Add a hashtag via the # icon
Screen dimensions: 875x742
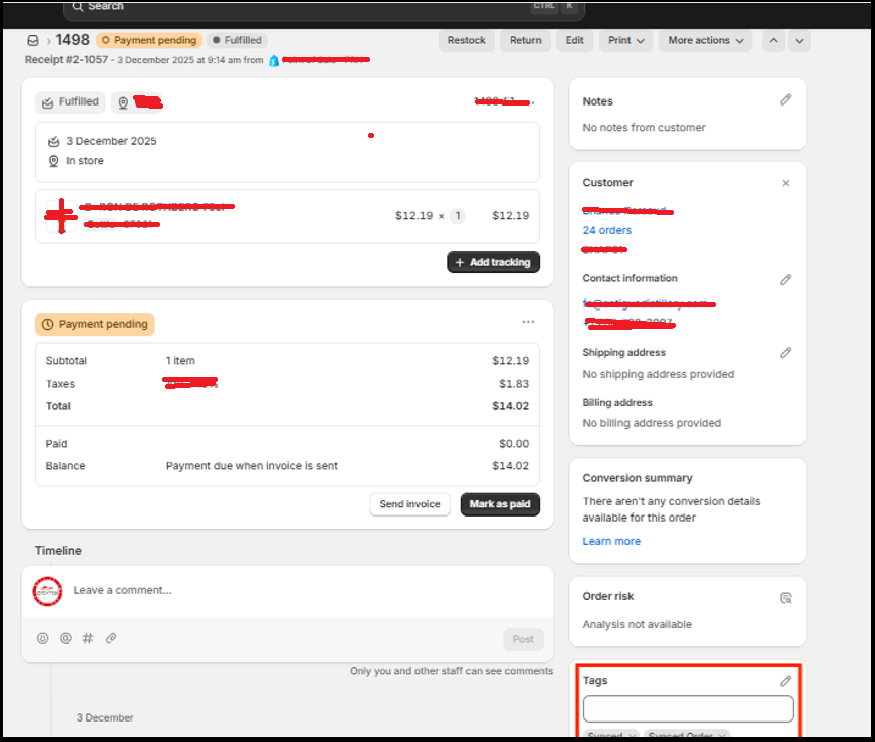87,638
